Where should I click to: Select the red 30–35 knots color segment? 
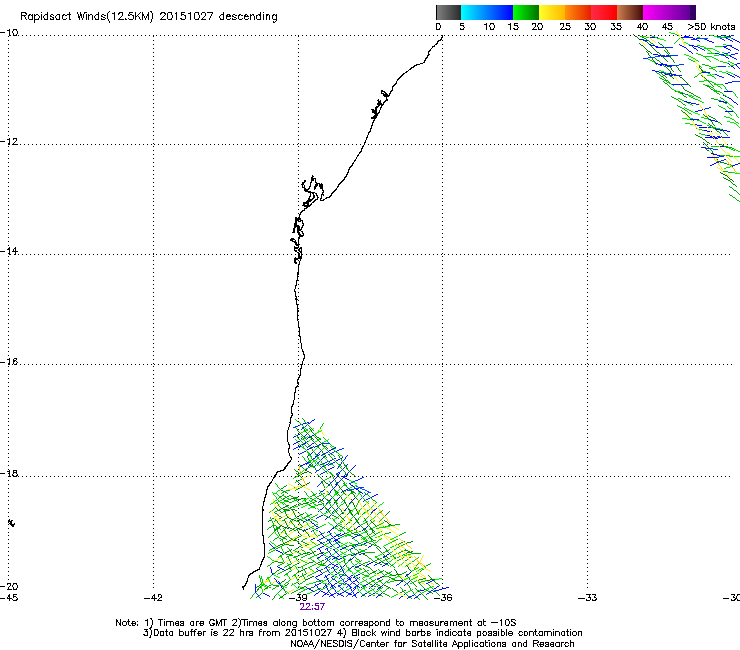click(x=604, y=12)
